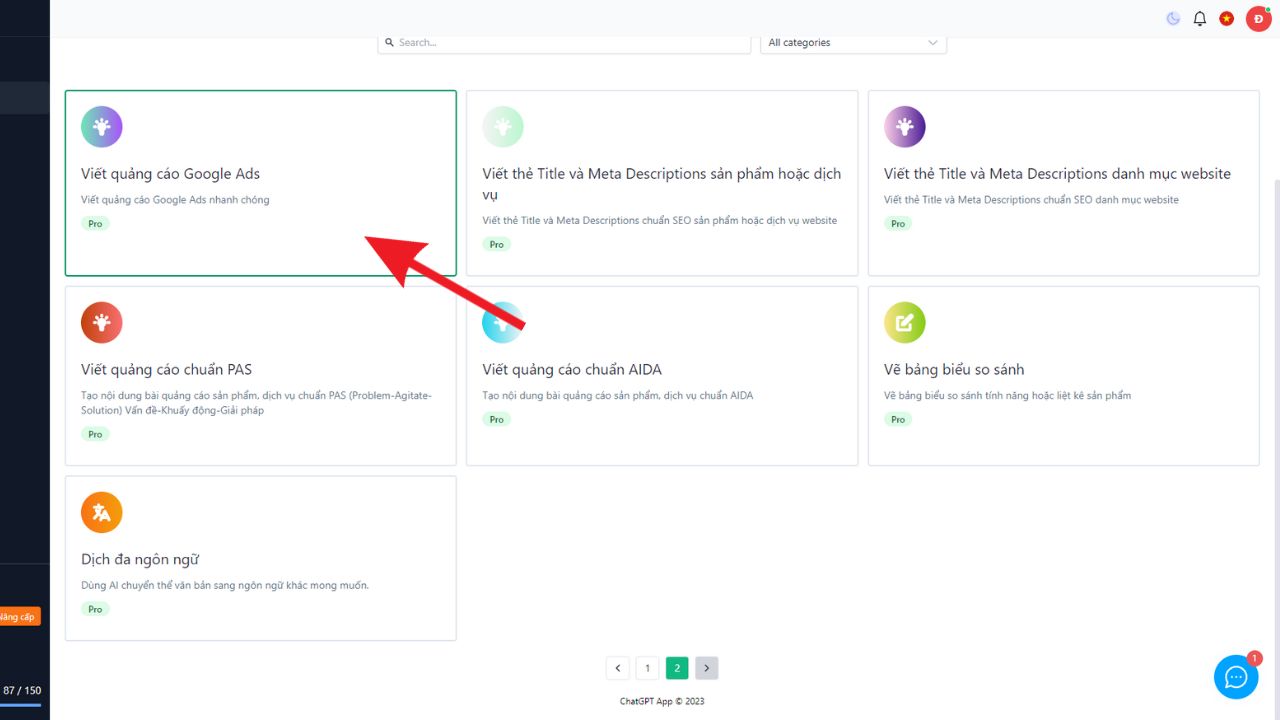The width and height of the screenshot is (1280, 720).
Task: Toggle dark mode moon icon
Action: [1173, 19]
